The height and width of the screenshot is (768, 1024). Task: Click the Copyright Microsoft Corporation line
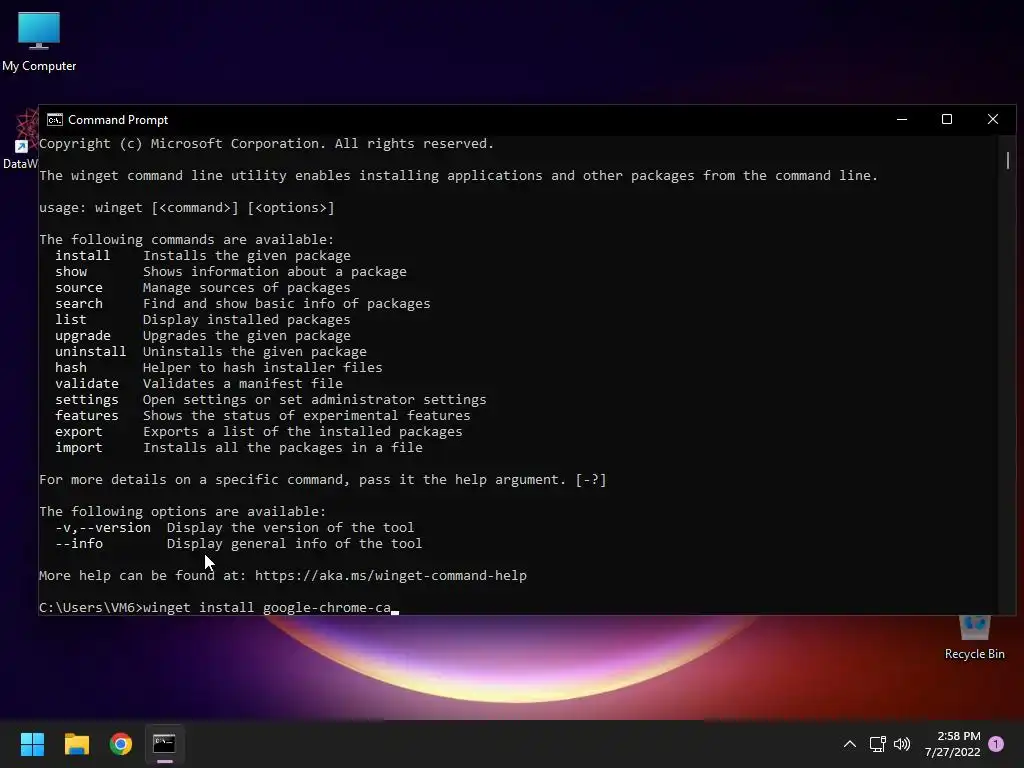[x=266, y=144]
